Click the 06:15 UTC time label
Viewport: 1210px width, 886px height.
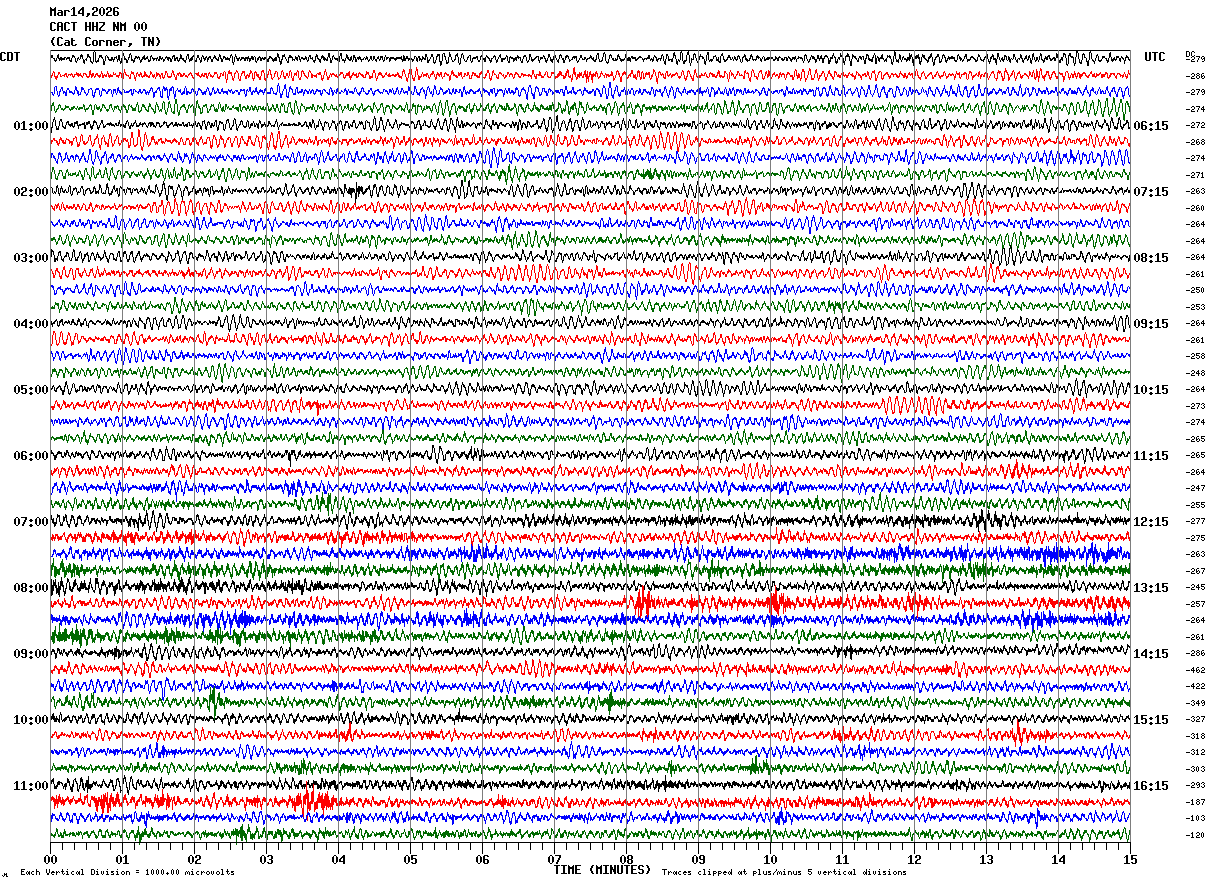1151,126
